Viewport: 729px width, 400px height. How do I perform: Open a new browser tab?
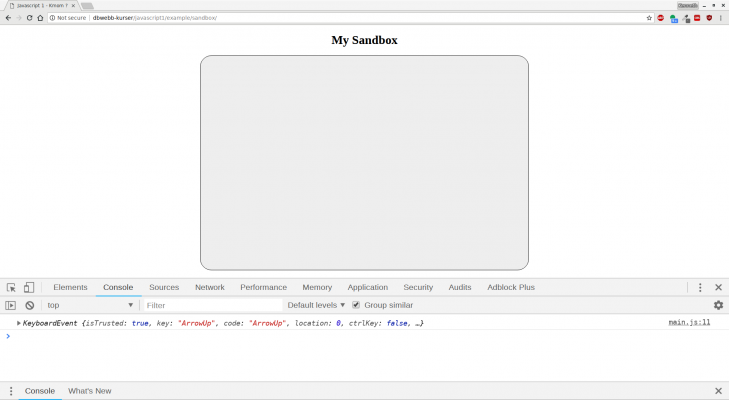(87, 6)
